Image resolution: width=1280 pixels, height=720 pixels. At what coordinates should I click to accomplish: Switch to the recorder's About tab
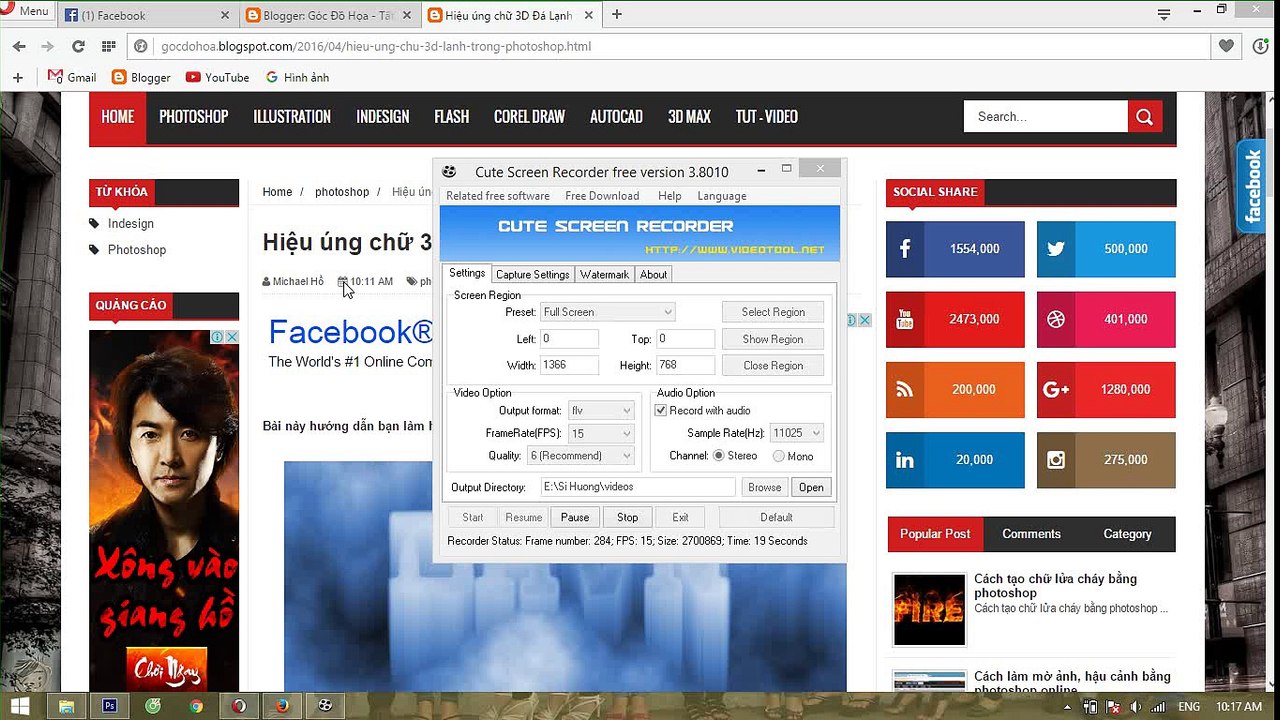click(x=653, y=274)
